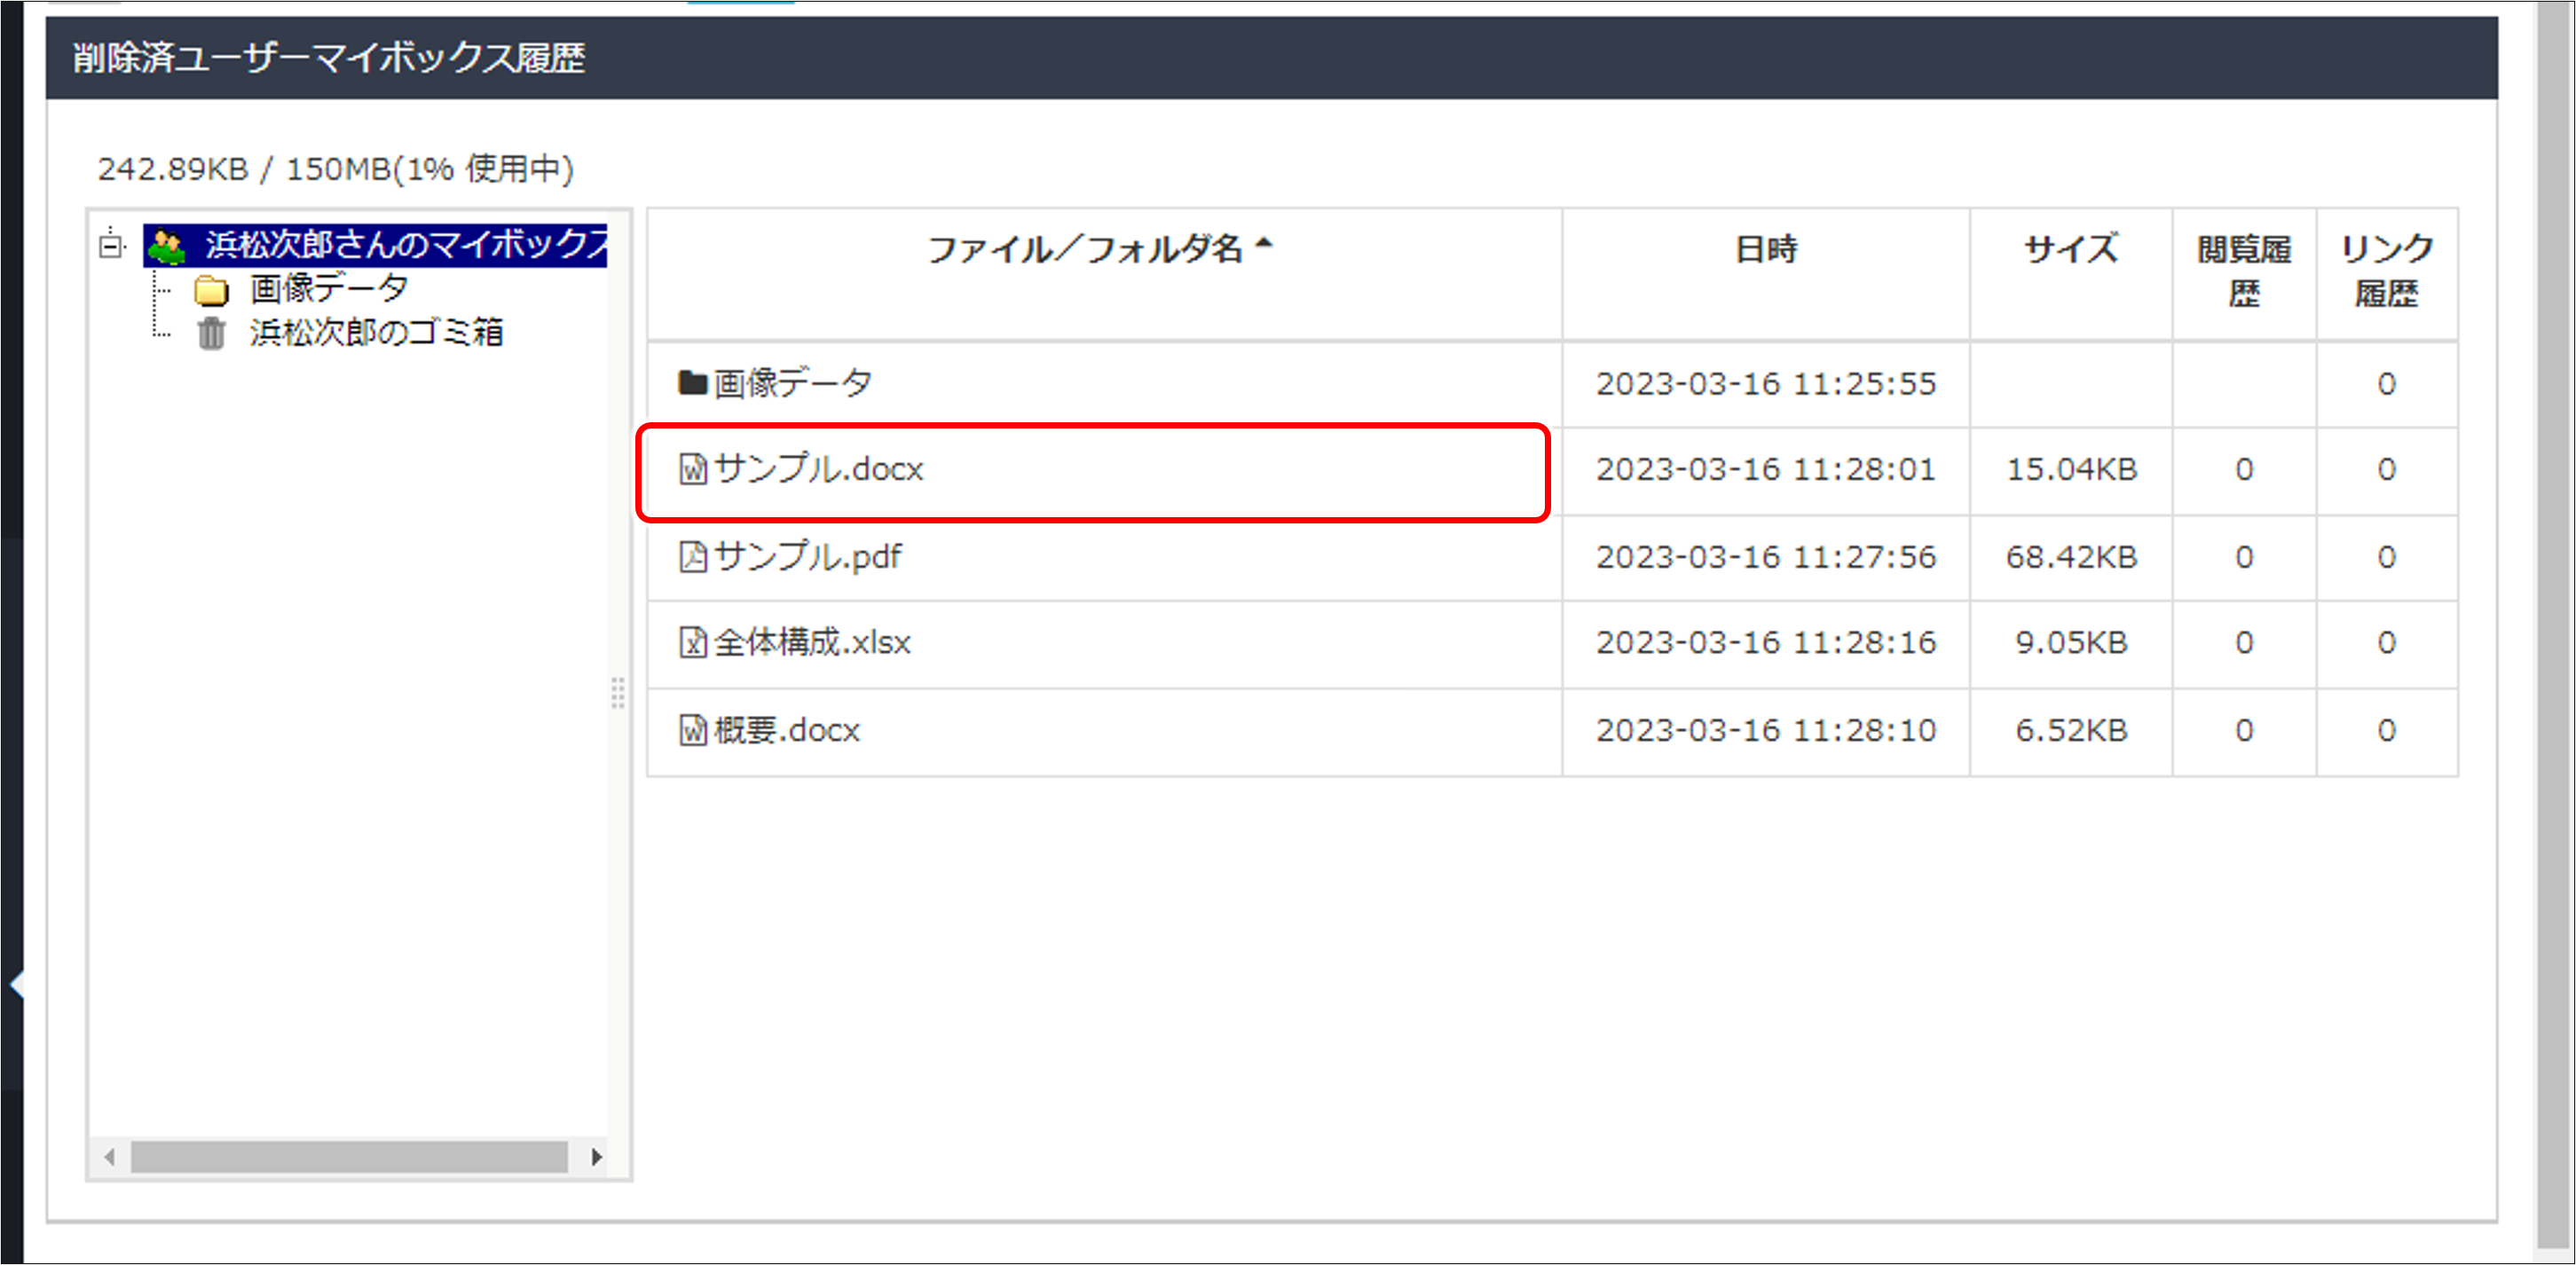2576x1265 pixels.
Task: Click left arrow of tree horizontal scrollbar
Action: 109,1157
